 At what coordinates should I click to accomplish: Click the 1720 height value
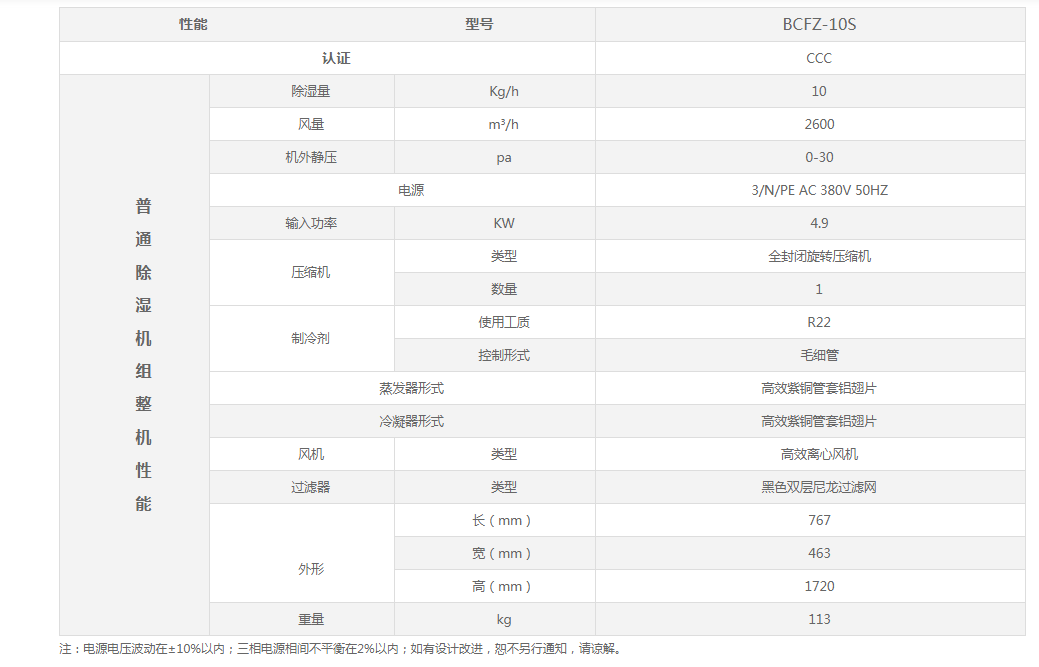pyautogui.click(x=819, y=586)
